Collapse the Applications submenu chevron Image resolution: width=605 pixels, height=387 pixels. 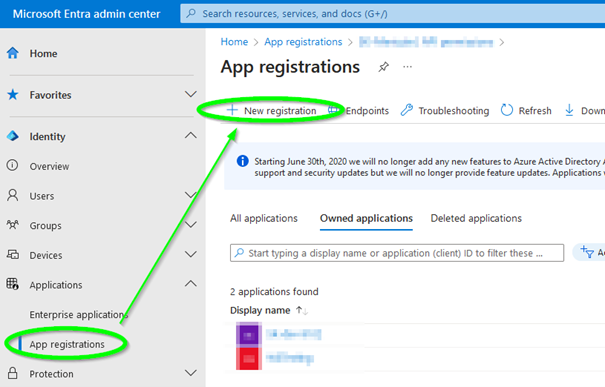click(x=191, y=284)
